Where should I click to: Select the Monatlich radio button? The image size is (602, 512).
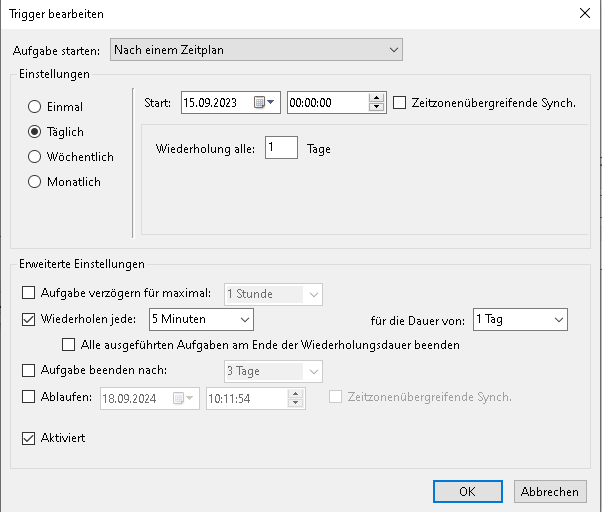pos(35,182)
